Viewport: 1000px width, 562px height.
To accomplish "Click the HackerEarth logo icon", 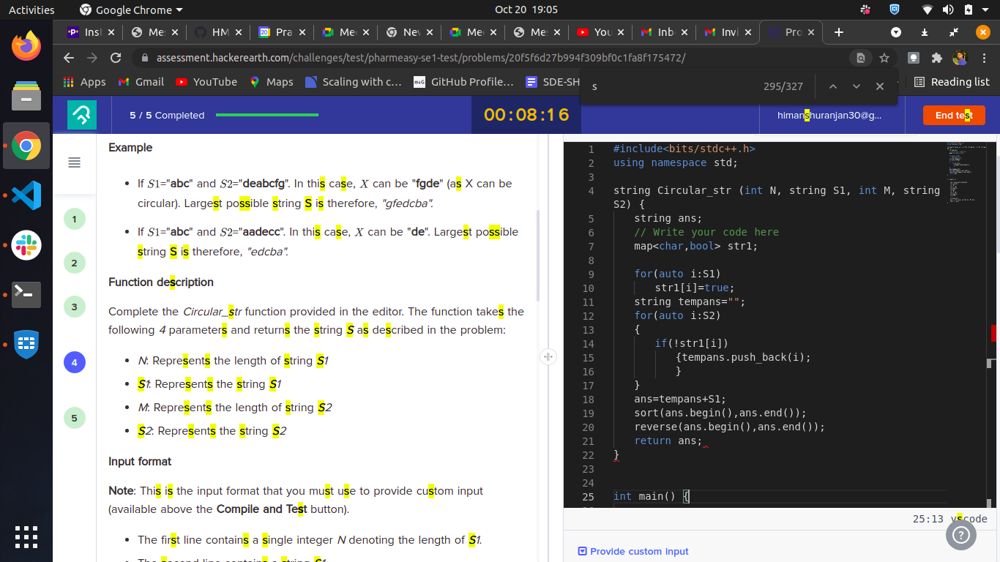I will click(82, 115).
